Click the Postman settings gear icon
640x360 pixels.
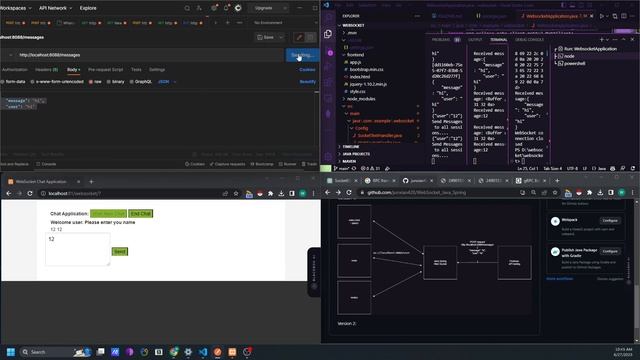pyautogui.click(x=213, y=8)
